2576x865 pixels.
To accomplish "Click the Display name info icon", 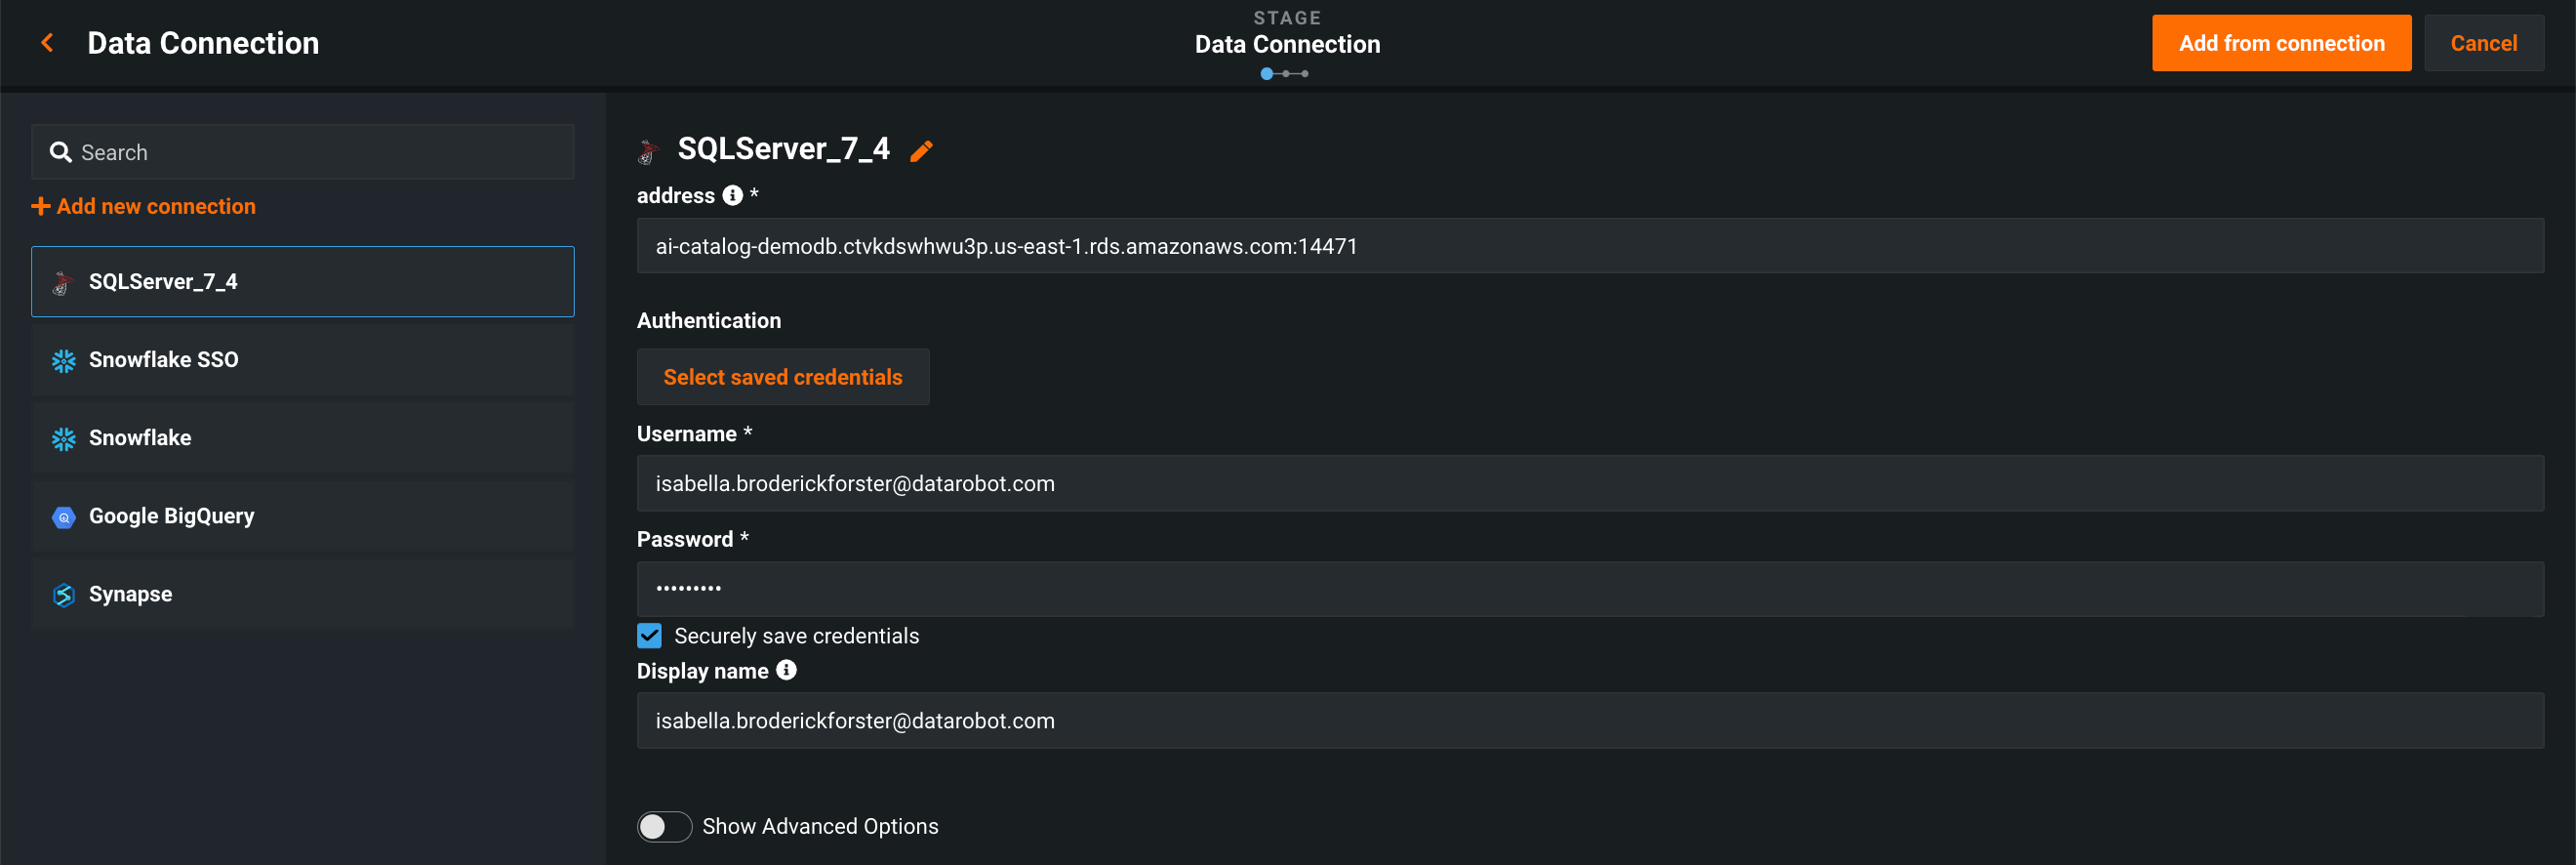I will pos(787,670).
